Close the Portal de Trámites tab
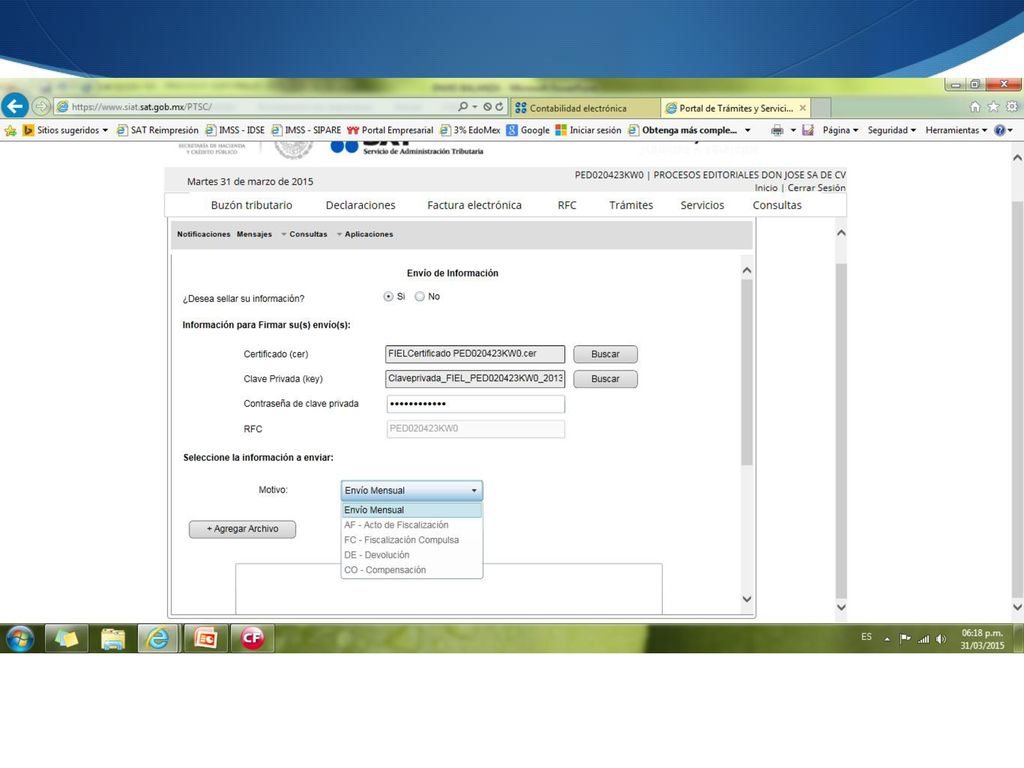1024x768 pixels. [803, 108]
